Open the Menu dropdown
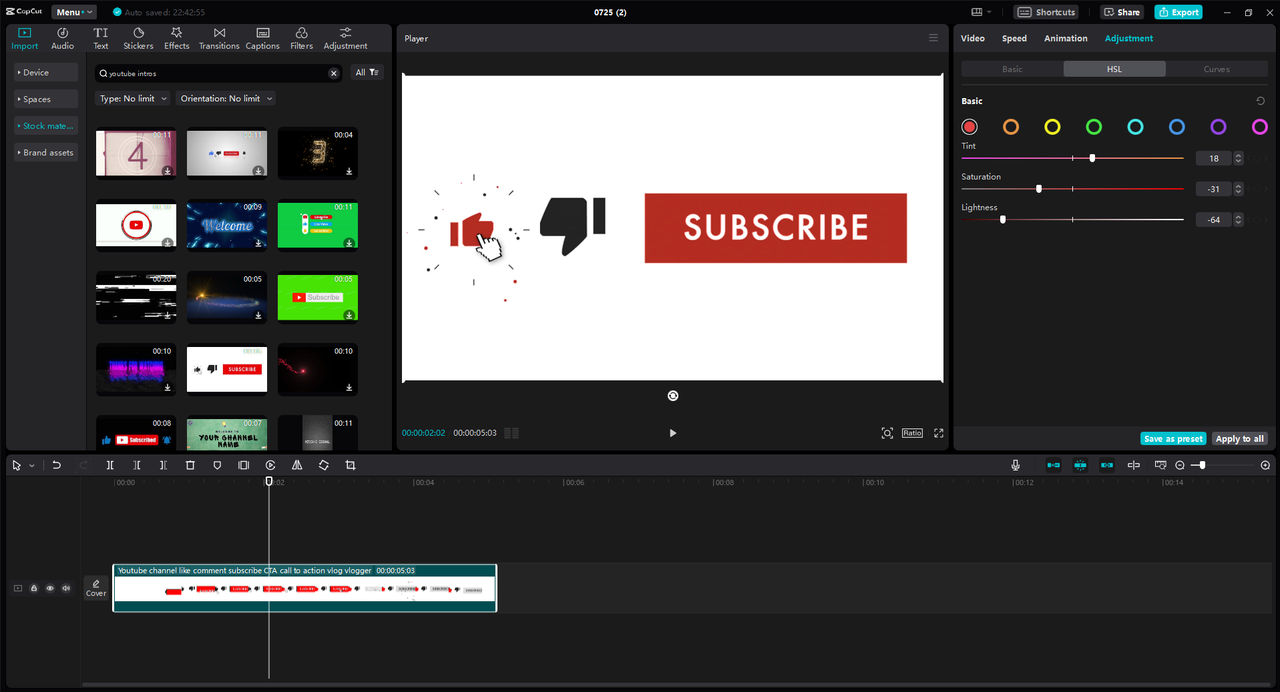Viewport: 1280px width, 692px height. tap(75, 12)
